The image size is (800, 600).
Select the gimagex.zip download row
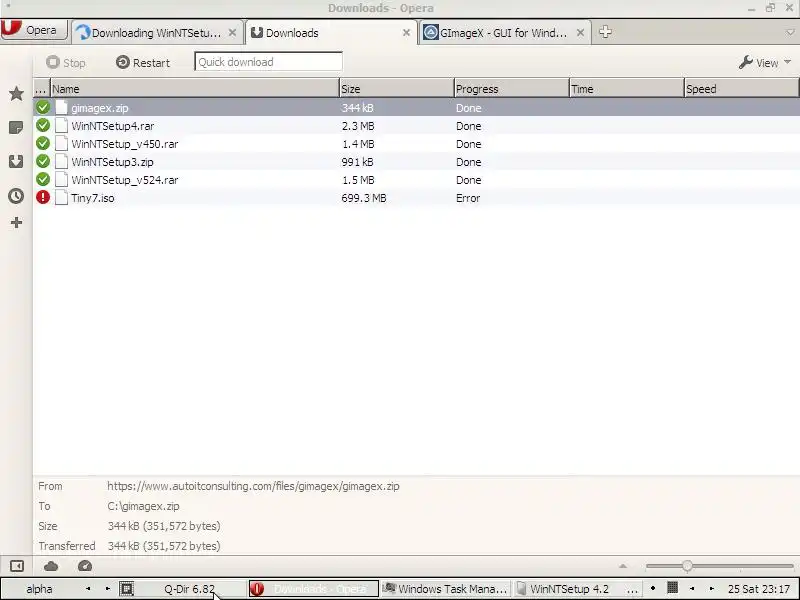click(x=416, y=108)
